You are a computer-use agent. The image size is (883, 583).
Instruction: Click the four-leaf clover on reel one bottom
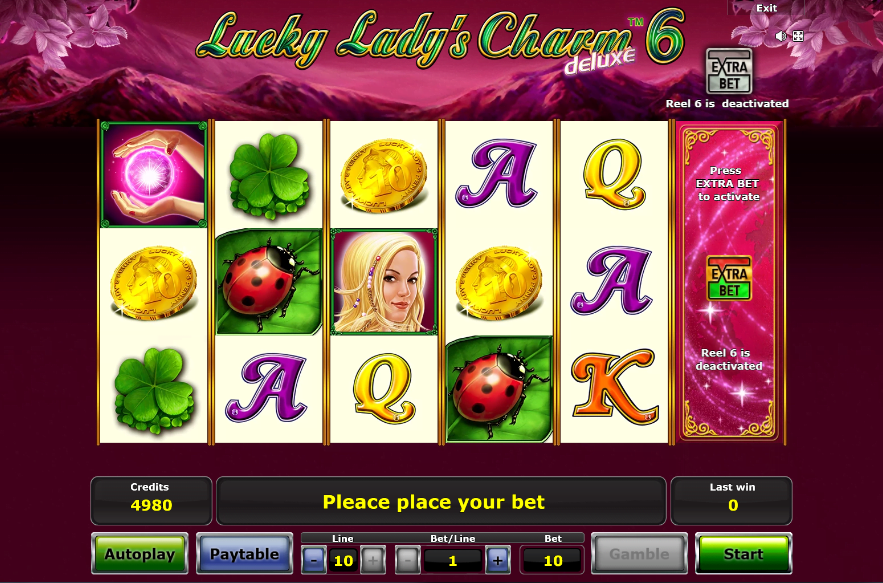coord(153,390)
